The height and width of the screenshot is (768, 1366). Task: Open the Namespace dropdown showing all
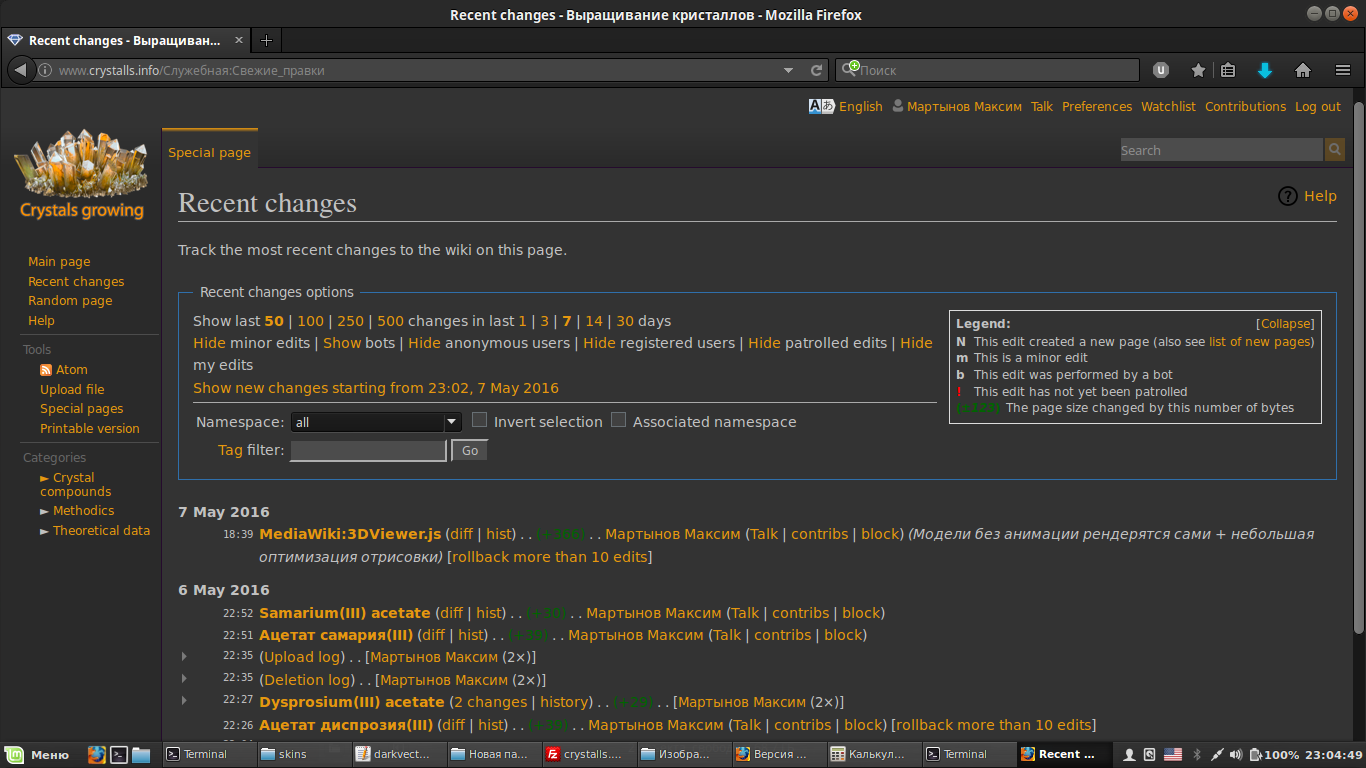click(x=375, y=422)
